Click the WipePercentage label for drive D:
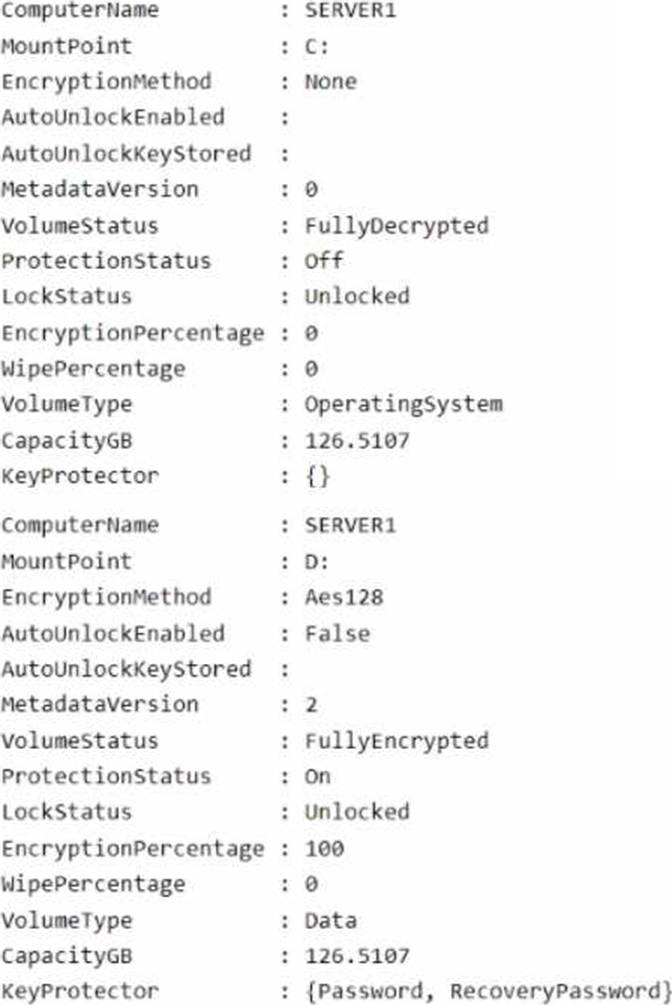 [x=93, y=884]
